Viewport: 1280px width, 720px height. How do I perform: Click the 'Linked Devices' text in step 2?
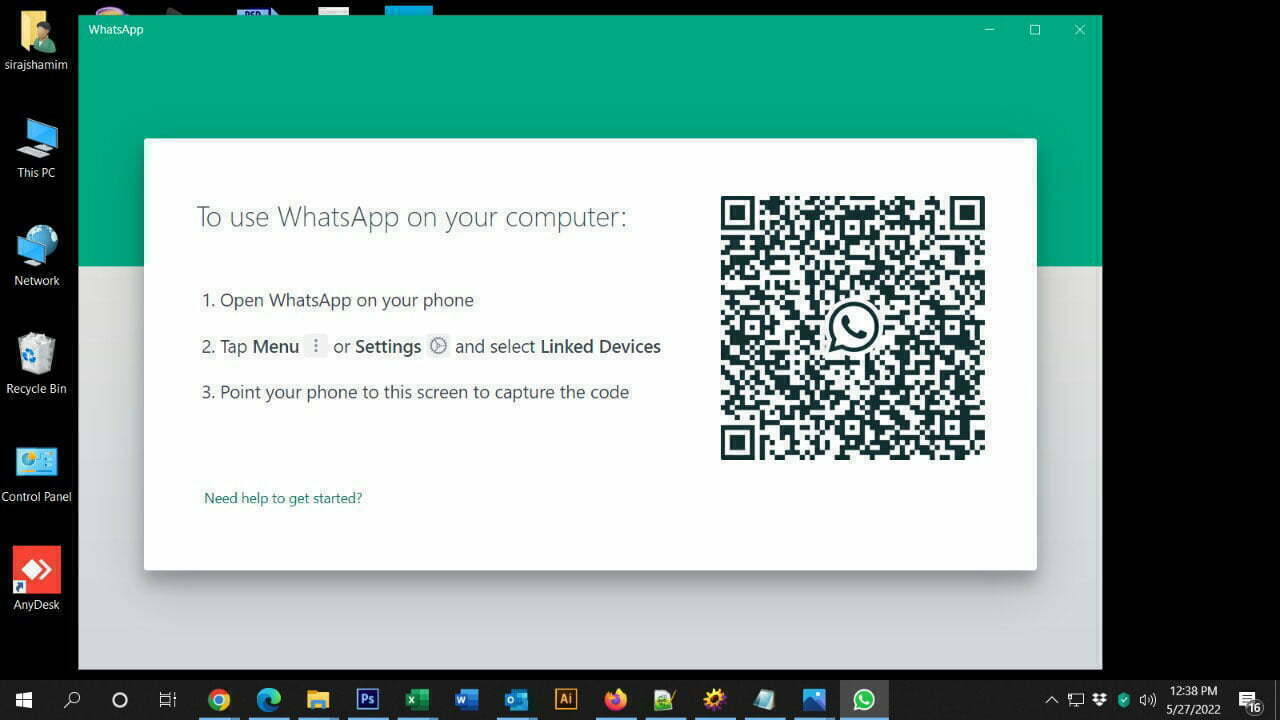pyautogui.click(x=600, y=347)
